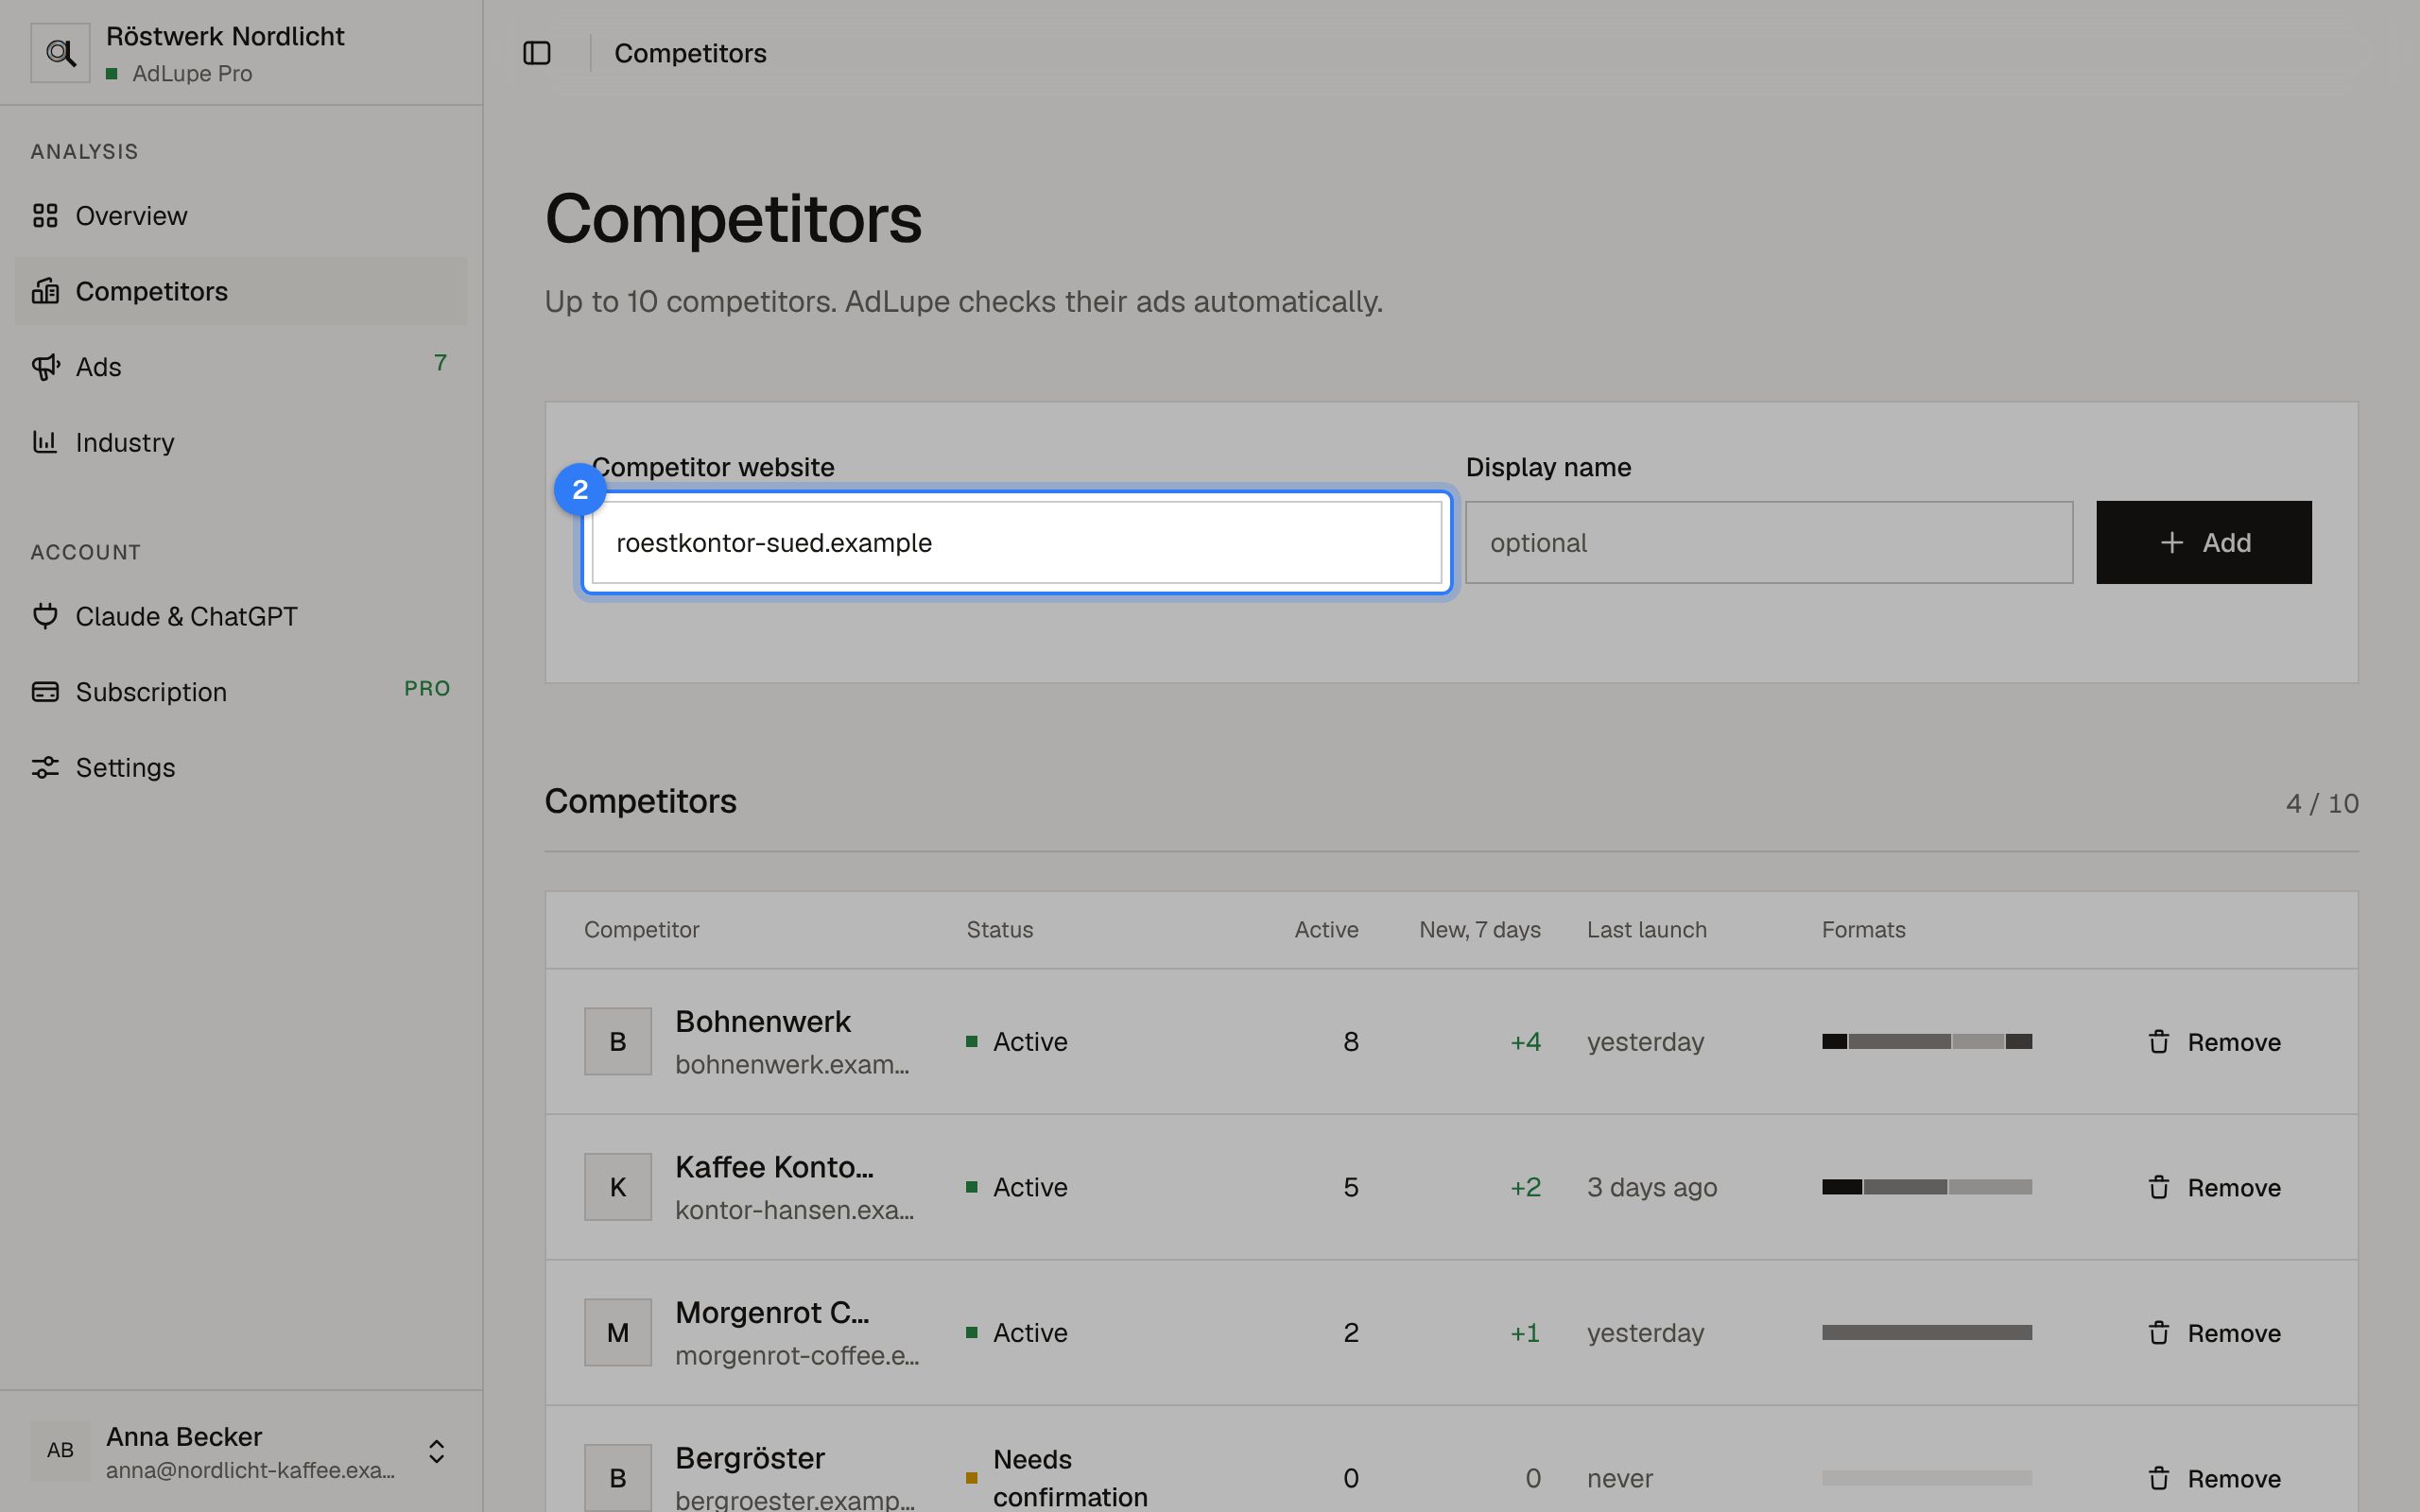Open the Subscription page
Viewport: 2420px width, 1512px height.
point(241,692)
